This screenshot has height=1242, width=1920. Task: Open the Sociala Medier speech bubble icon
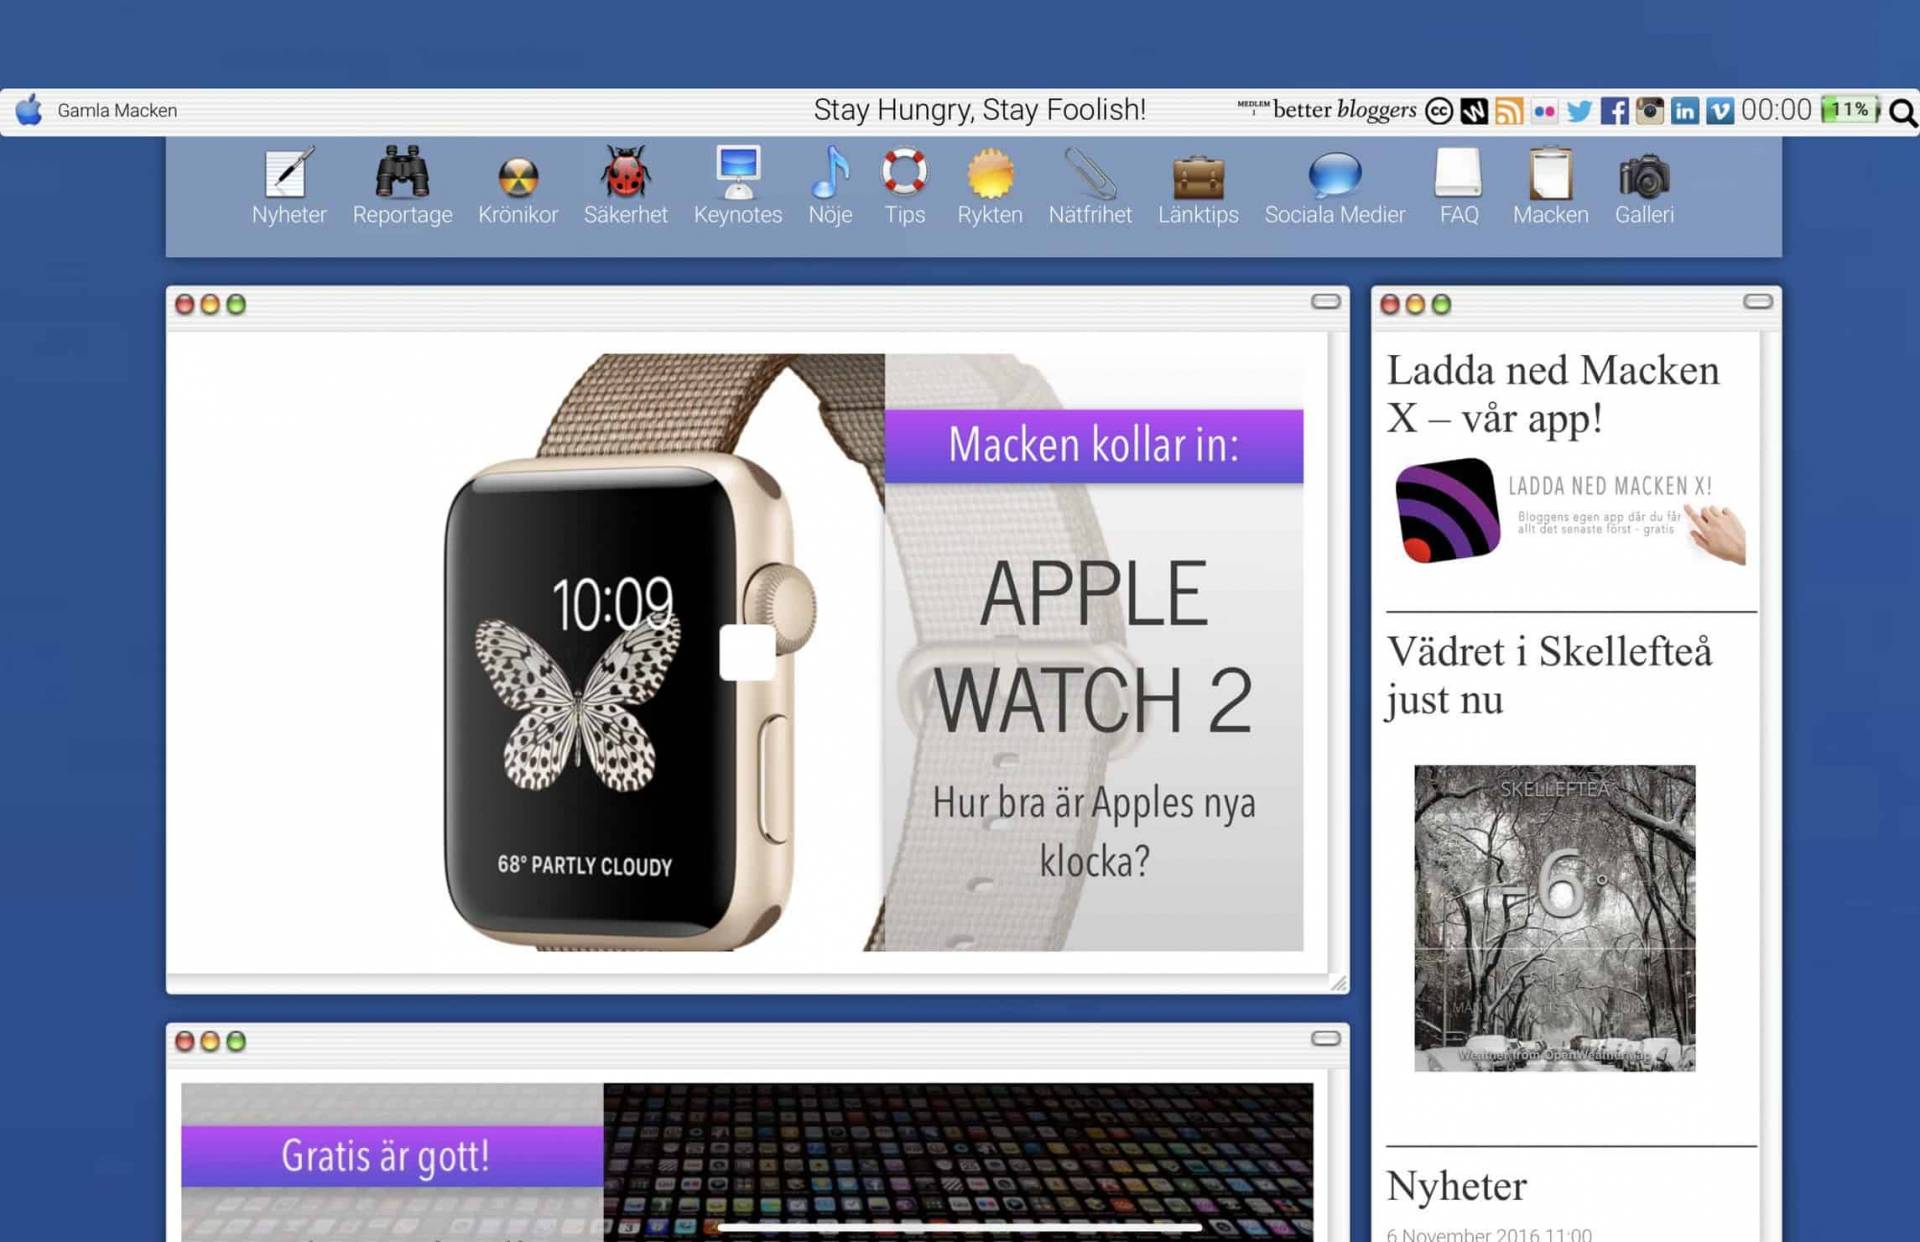(x=1334, y=175)
